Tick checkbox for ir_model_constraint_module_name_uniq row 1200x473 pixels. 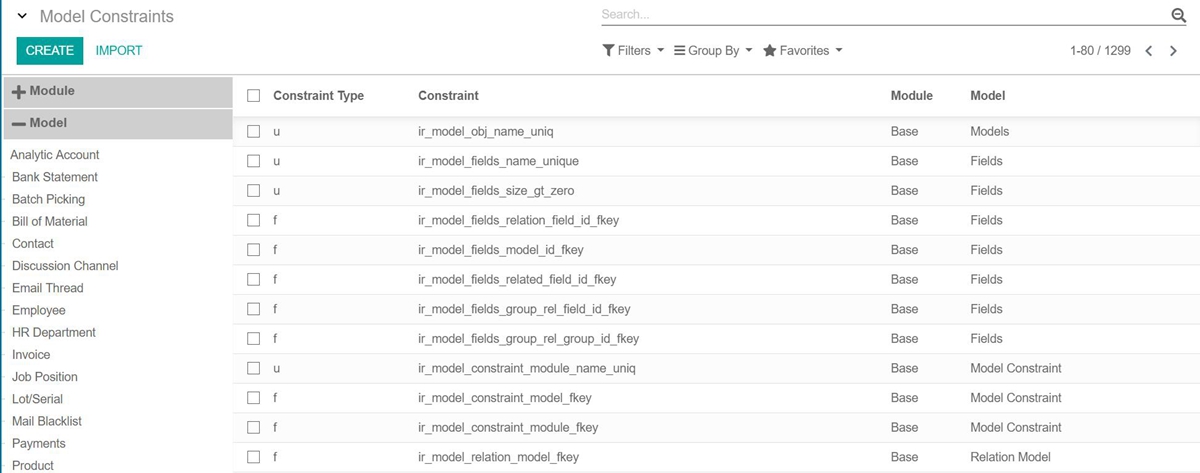(x=254, y=368)
